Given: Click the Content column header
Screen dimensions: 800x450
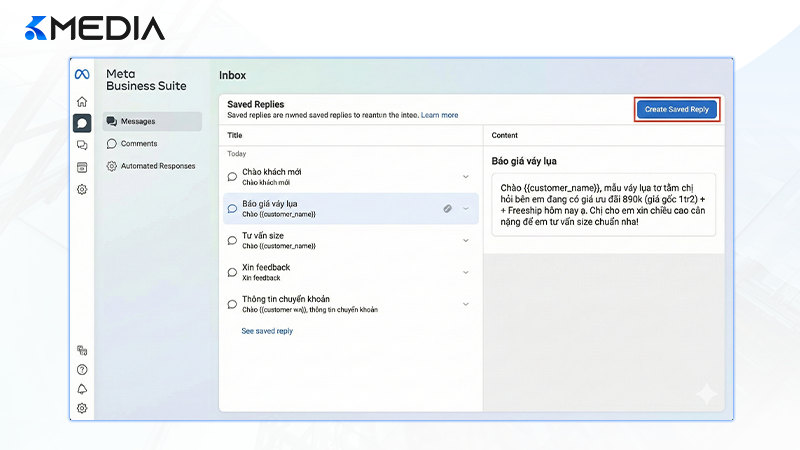Looking at the screenshot, I should [505, 135].
